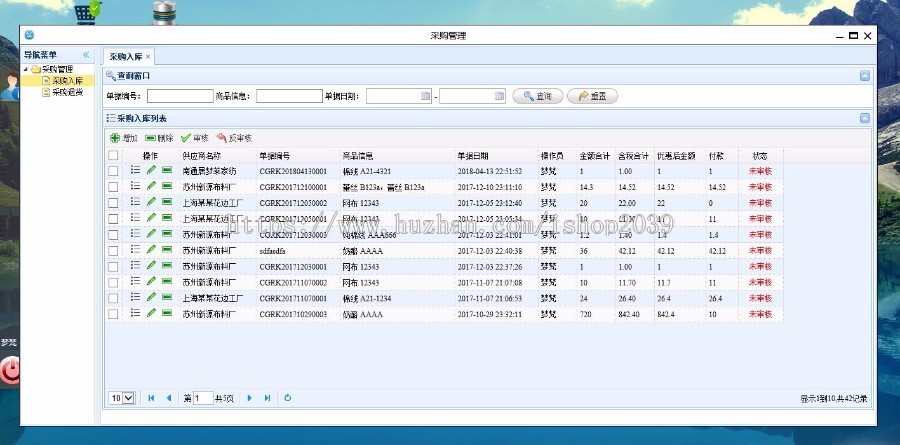The width and height of the screenshot is (900, 445).
Task: Edit the sdfasdfa row with pencil icon
Action: pyautogui.click(x=151, y=249)
